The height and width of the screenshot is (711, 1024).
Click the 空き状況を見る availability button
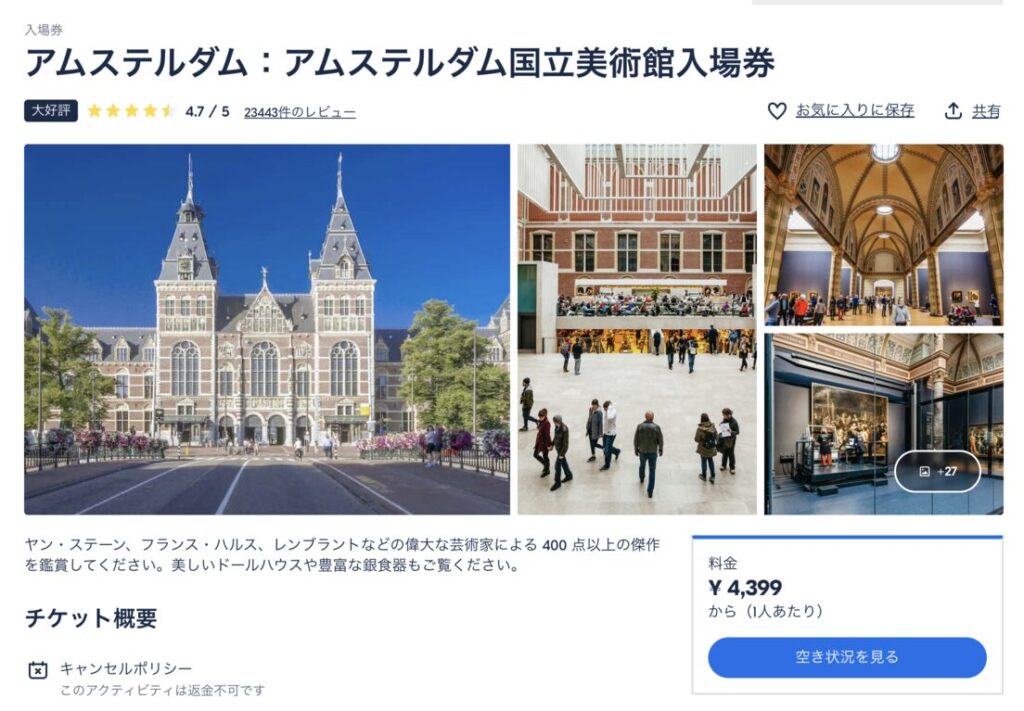click(846, 657)
